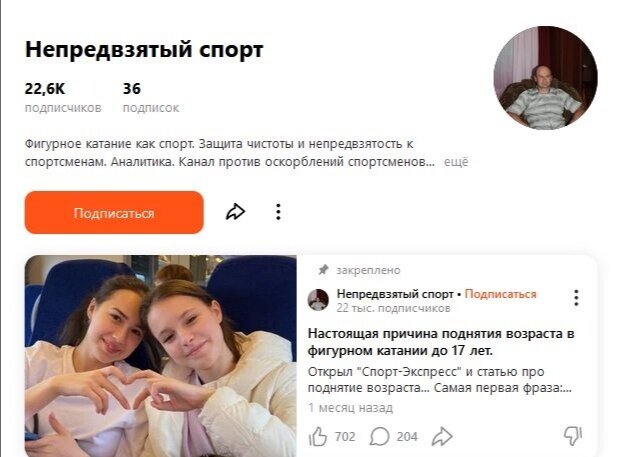This screenshot has height=457, width=638.
Task: Expand channel description with ещё
Action: (456, 162)
